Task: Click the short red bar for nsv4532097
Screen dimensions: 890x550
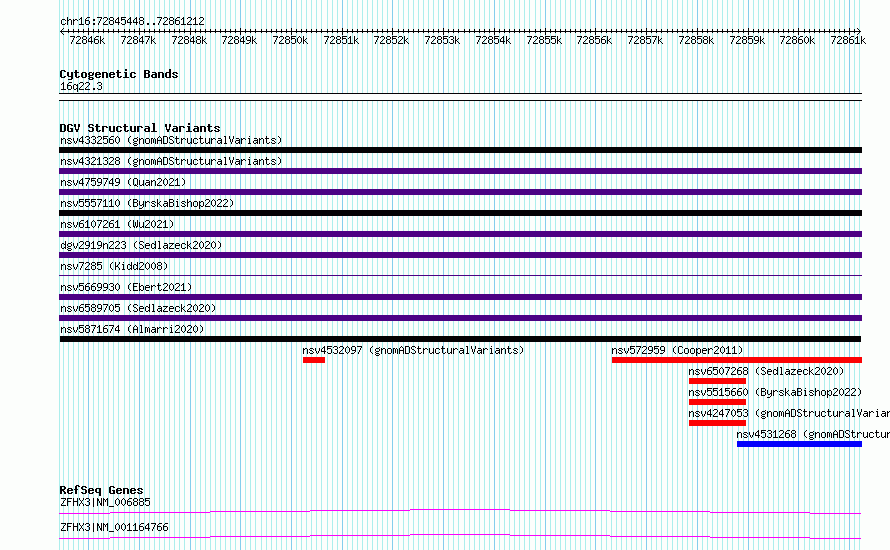Action: (x=314, y=360)
